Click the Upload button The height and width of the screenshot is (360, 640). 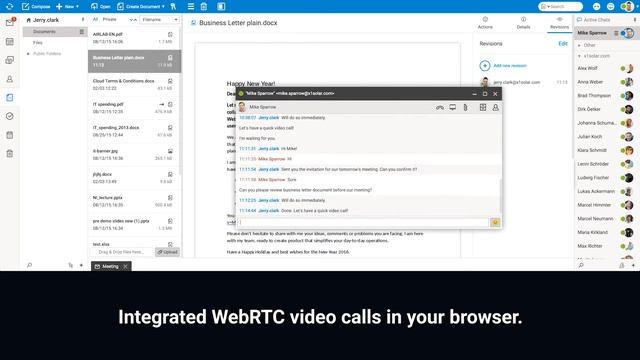167,252
